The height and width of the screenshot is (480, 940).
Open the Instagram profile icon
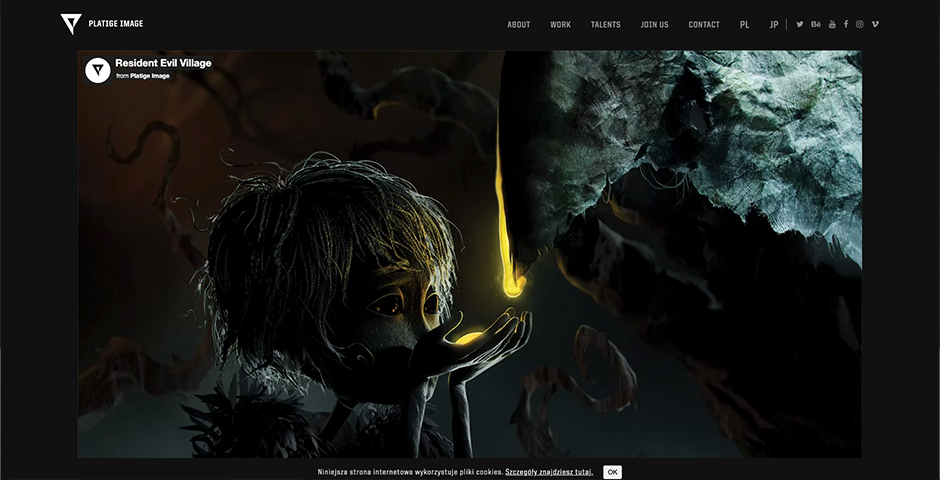tap(860, 25)
